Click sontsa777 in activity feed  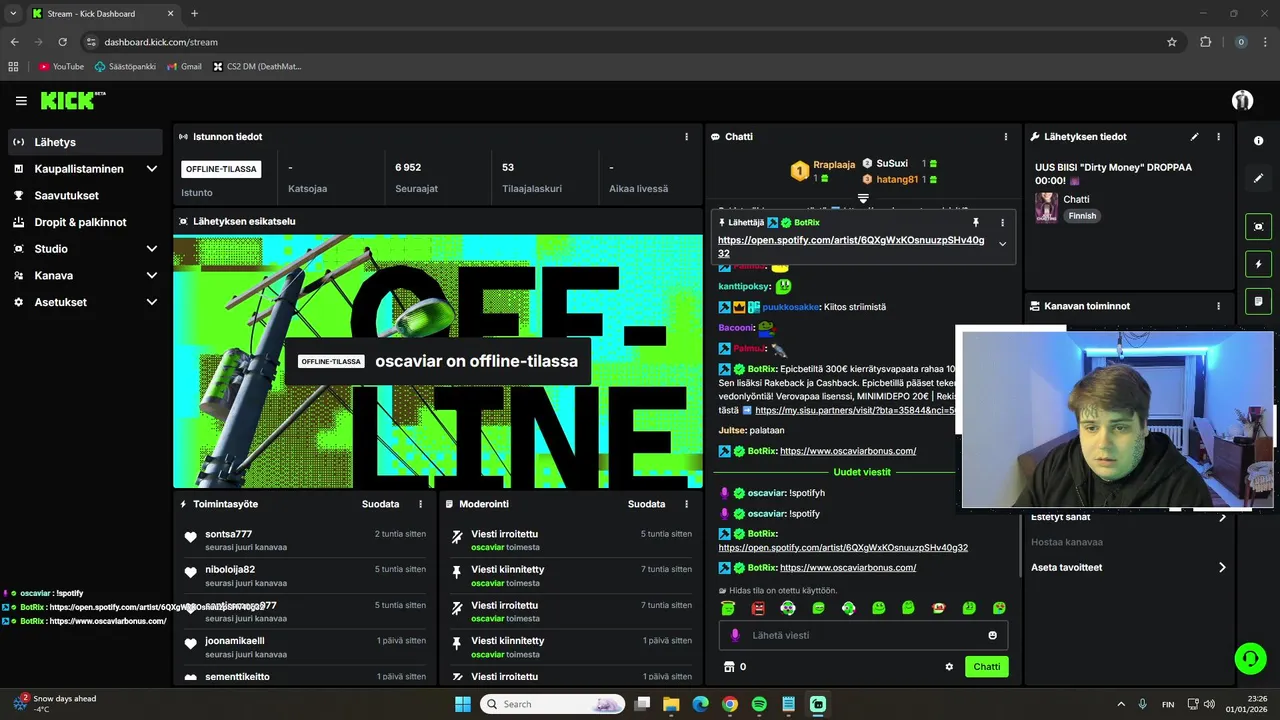[228, 534]
